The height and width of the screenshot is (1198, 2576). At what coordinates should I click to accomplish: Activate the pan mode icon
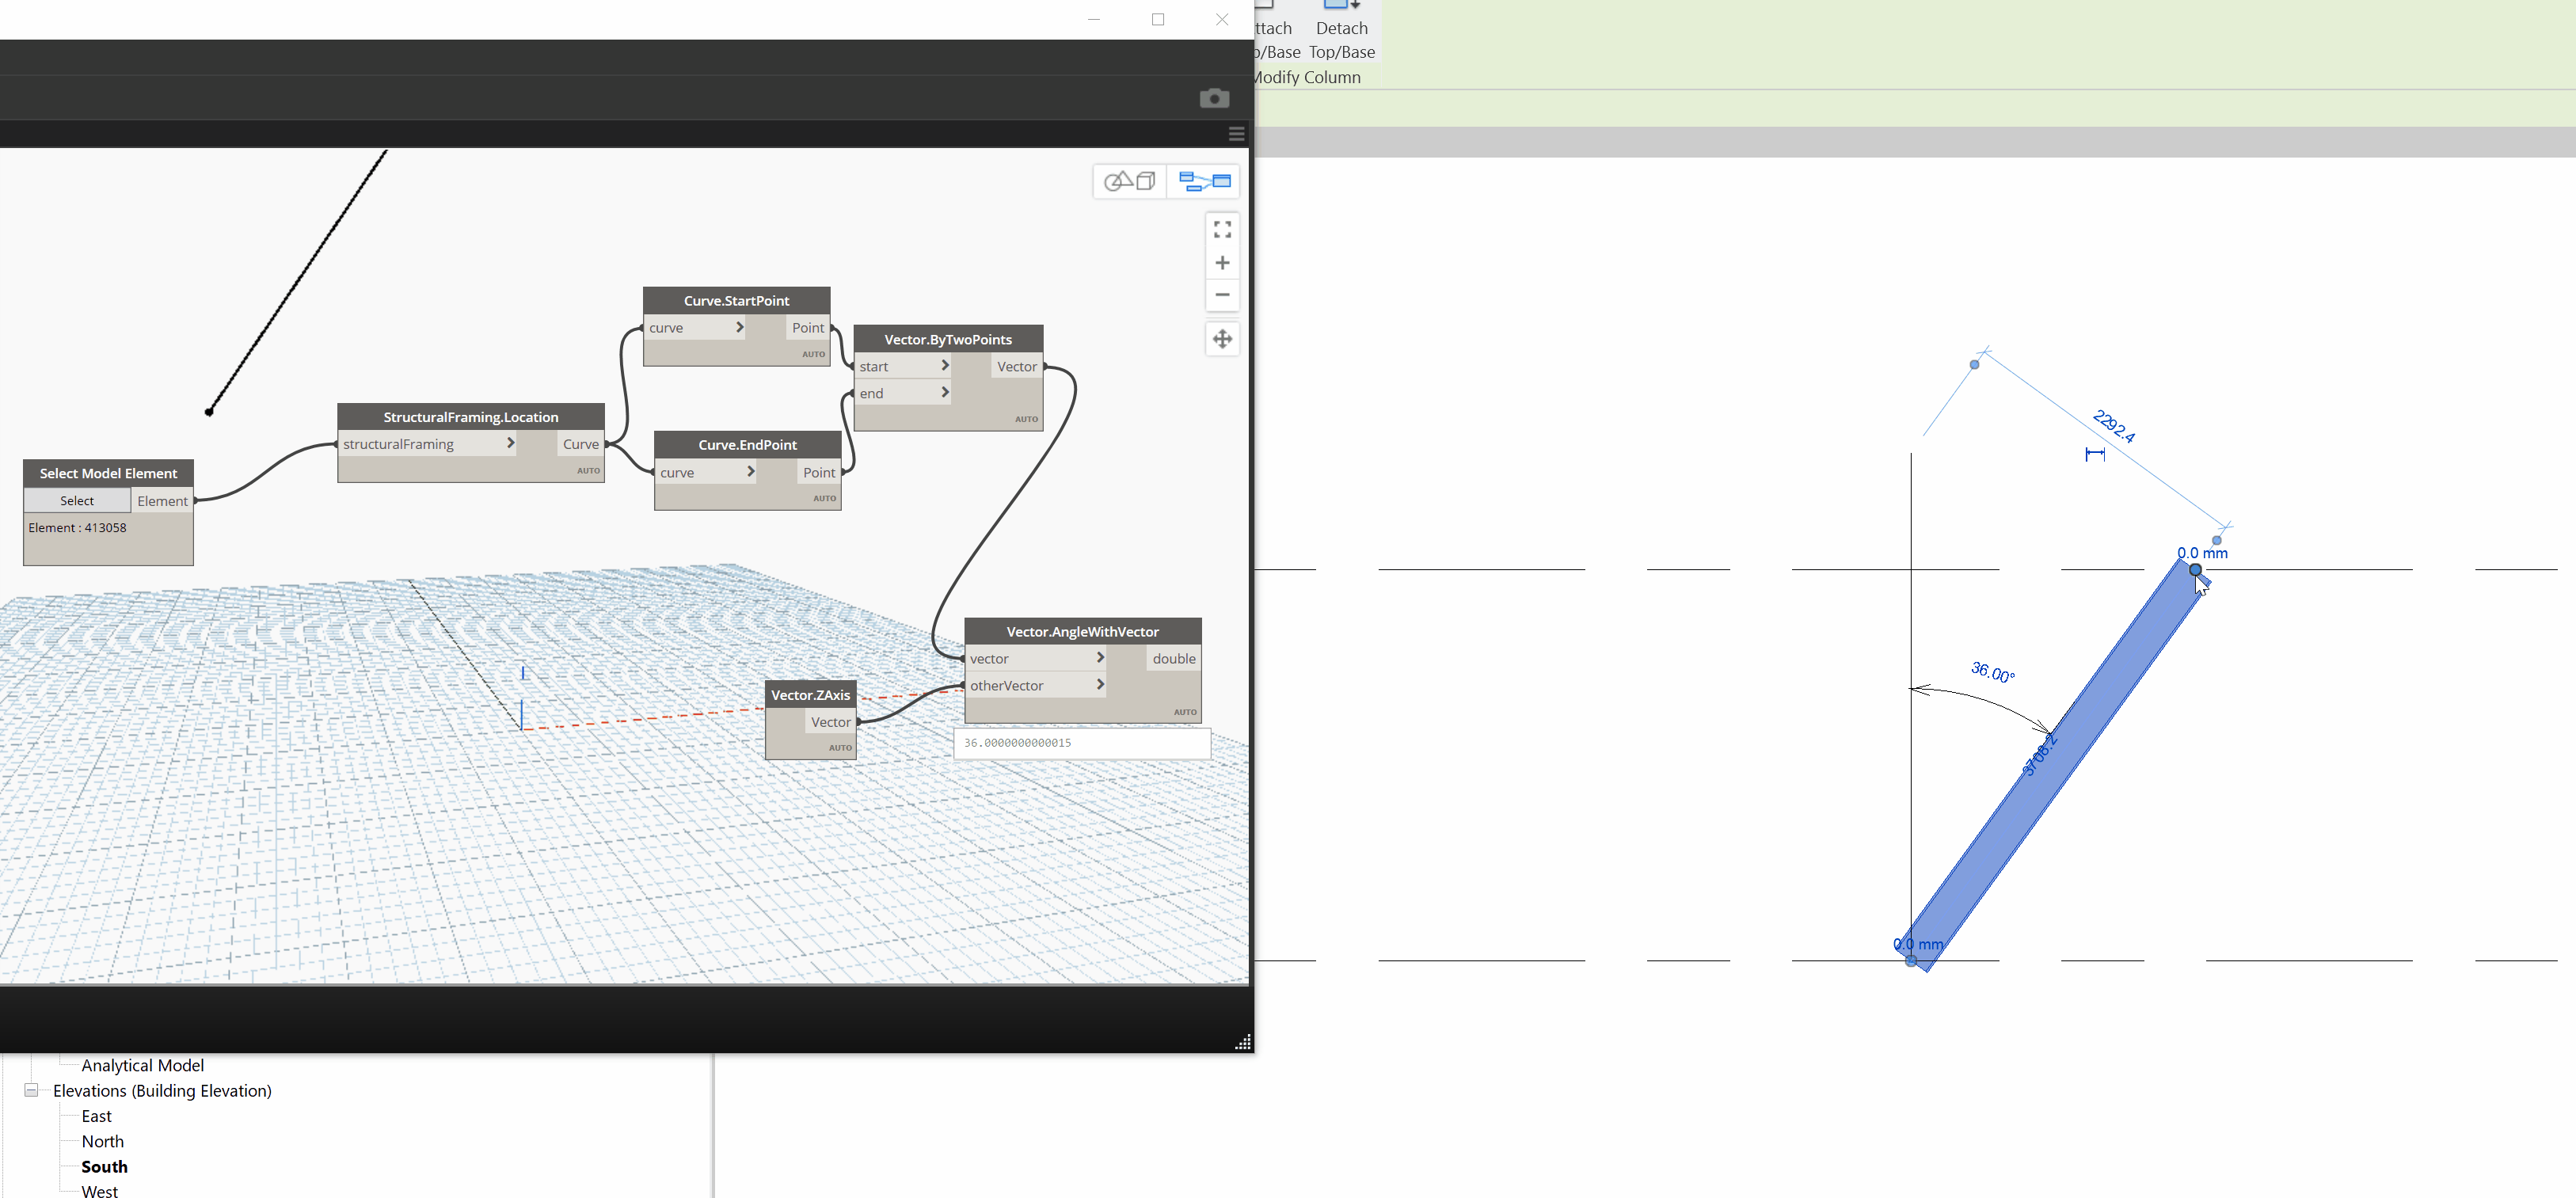coord(1222,339)
